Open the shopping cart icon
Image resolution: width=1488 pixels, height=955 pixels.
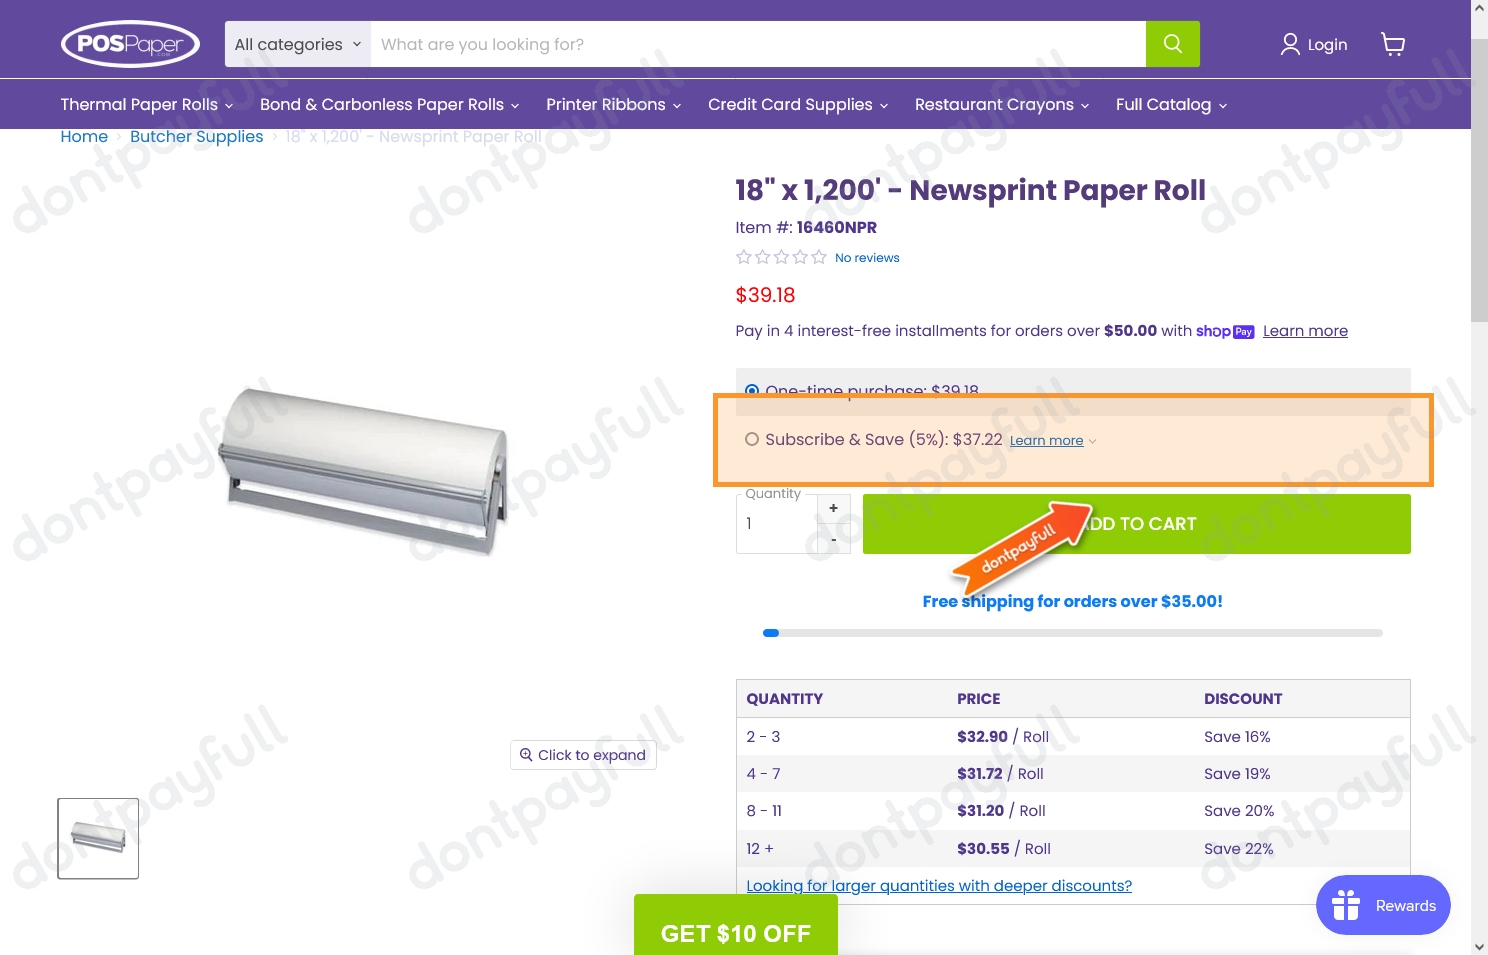coord(1393,44)
